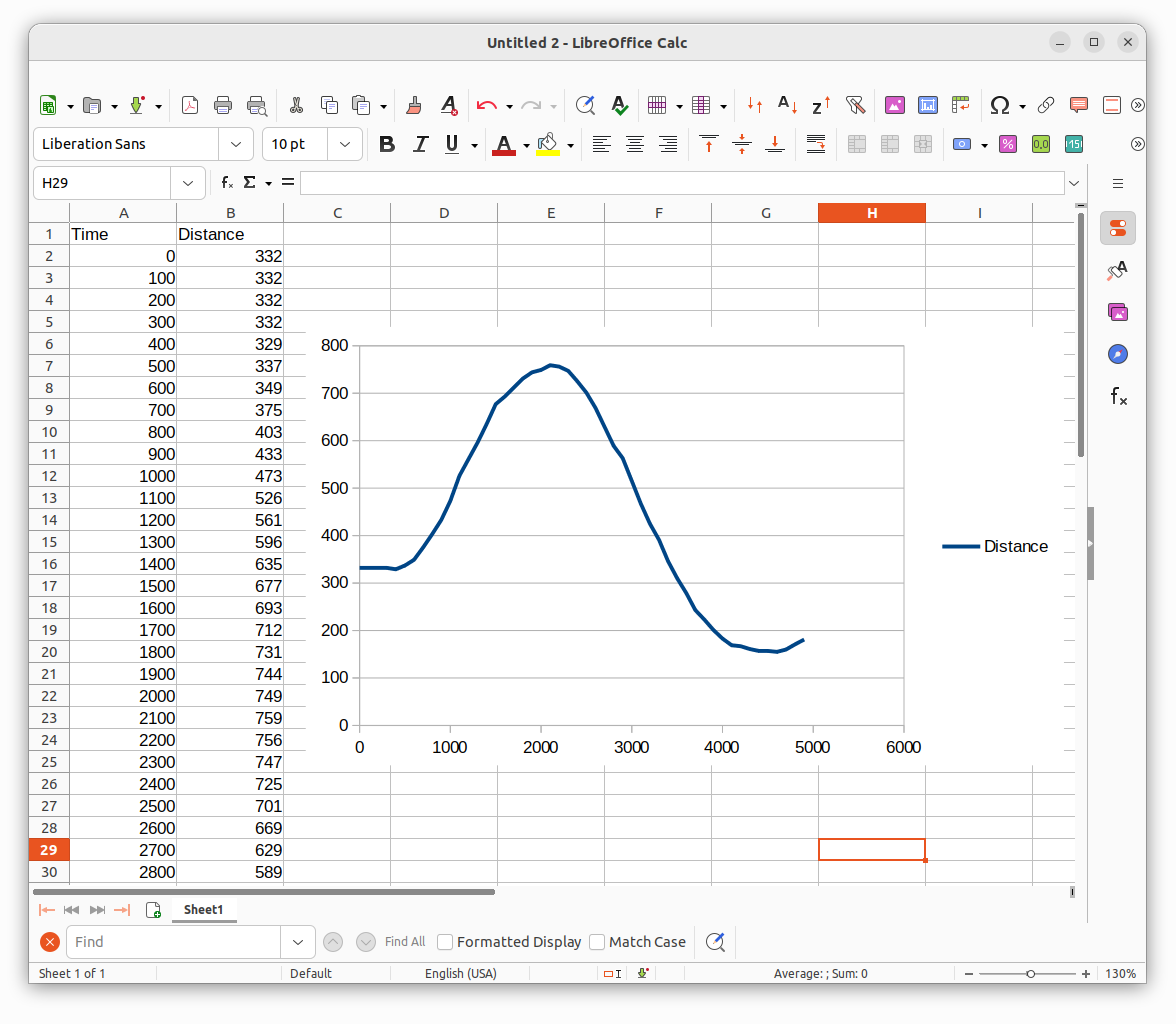The image size is (1176, 1024).
Task: Click the zoom in plus button
Action: [1085, 974]
